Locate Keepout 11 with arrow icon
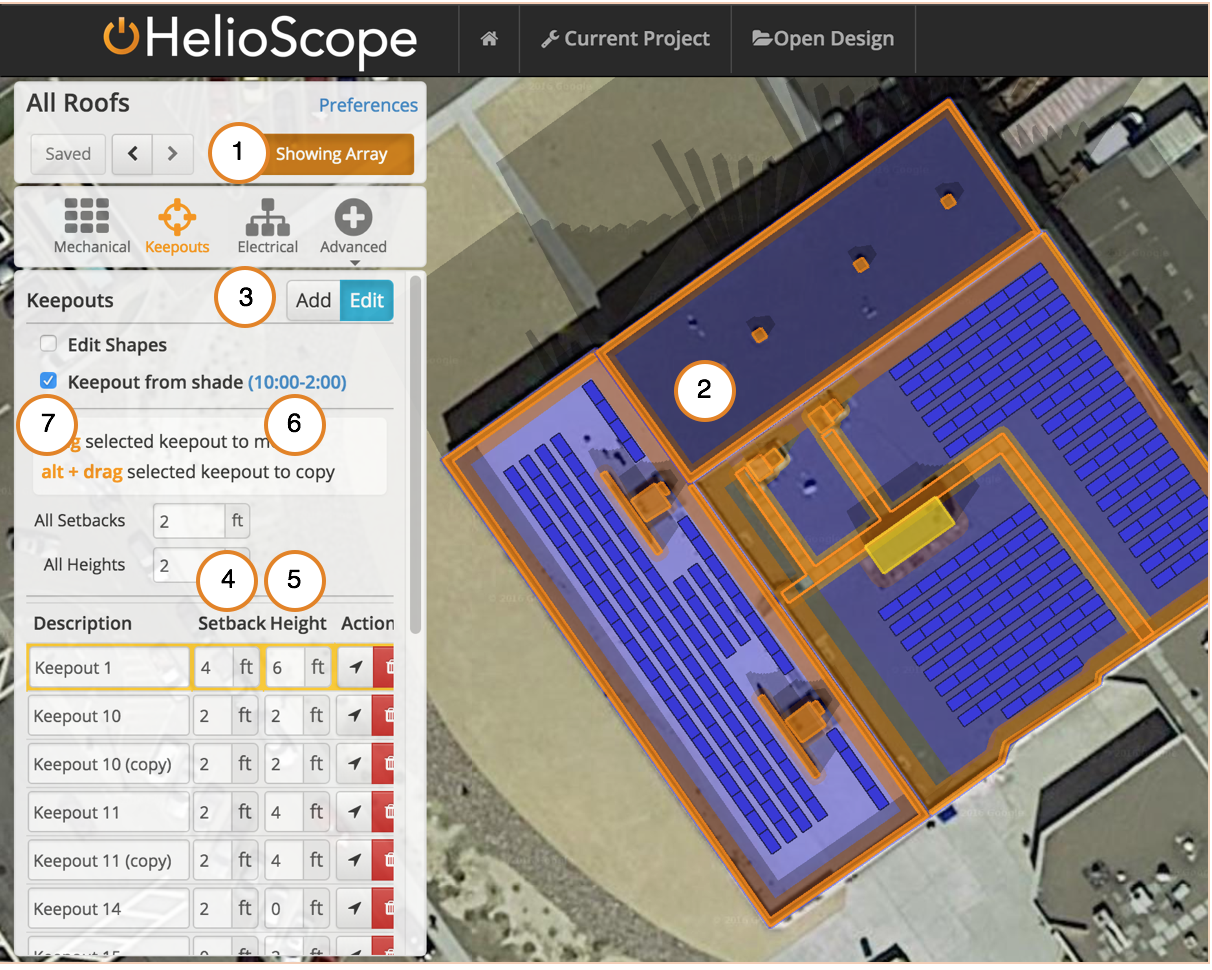This screenshot has width=1212, height=970. coord(354,813)
